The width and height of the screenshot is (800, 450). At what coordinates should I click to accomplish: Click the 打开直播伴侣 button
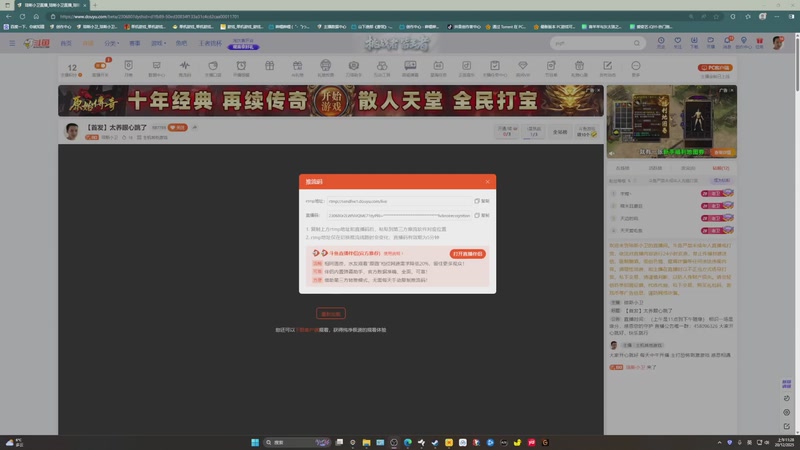pyautogui.click(x=467, y=254)
